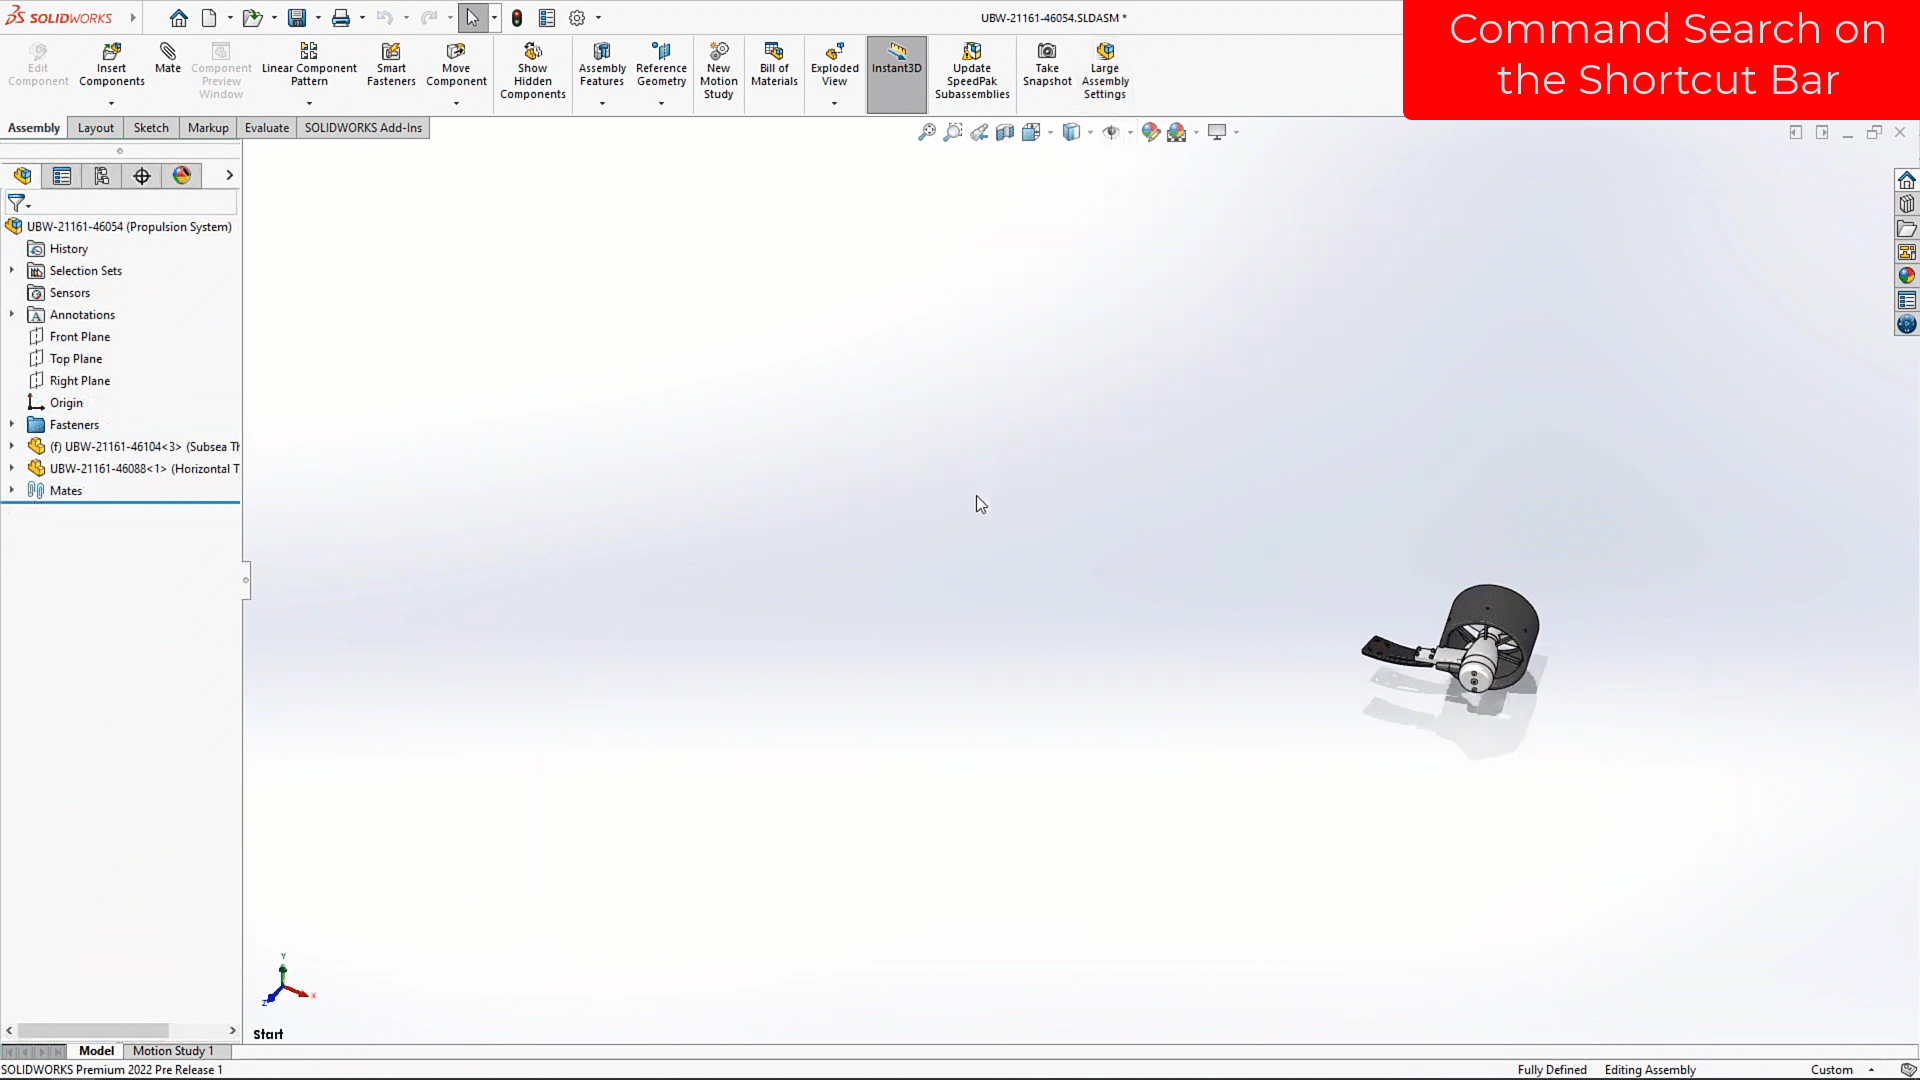The image size is (1920, 1080).
Task: Click the Section View icon
Action: tap(1005, 132)
